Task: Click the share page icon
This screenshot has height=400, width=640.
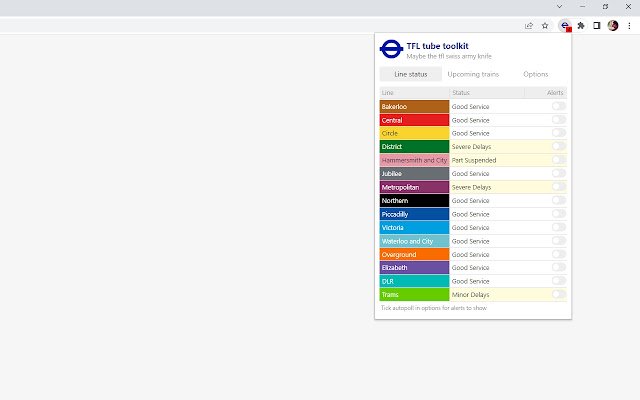Action: pyautogui.click(x=529, y=26)
